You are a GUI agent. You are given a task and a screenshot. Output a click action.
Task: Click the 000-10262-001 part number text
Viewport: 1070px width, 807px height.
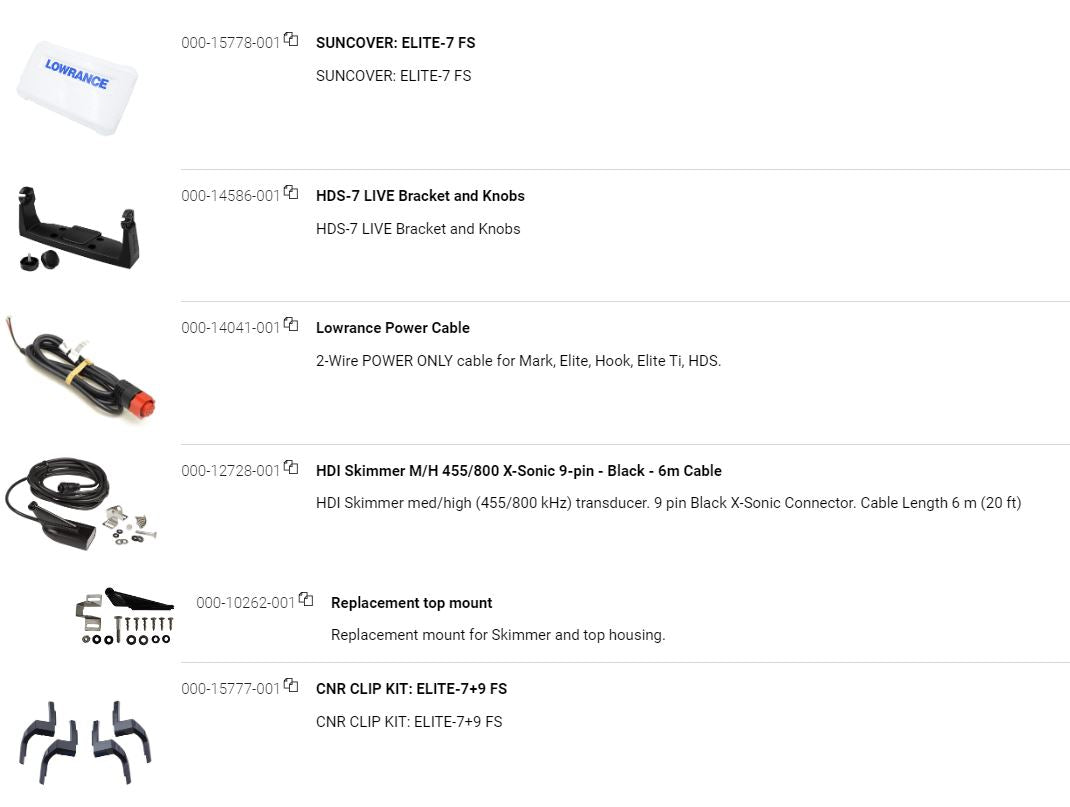coord(245,603)
